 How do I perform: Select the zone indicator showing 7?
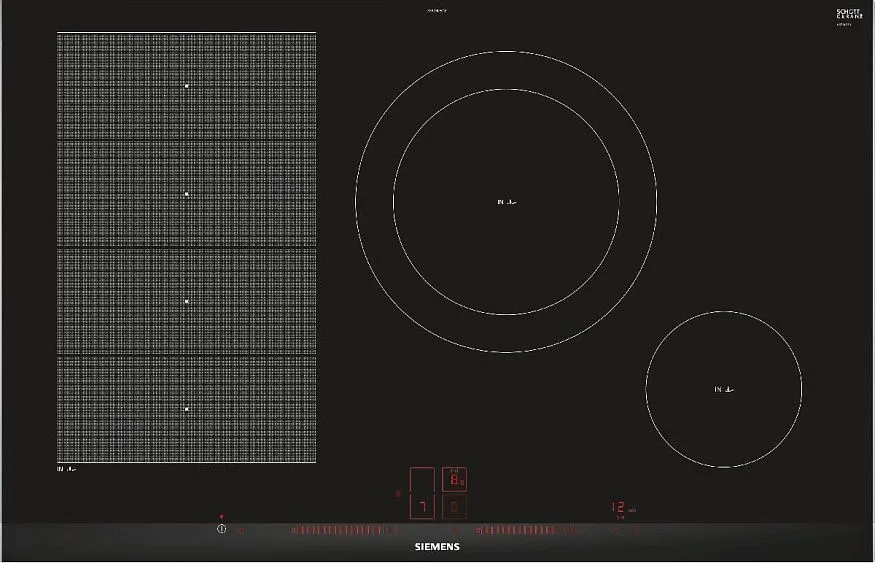[422, 508]
